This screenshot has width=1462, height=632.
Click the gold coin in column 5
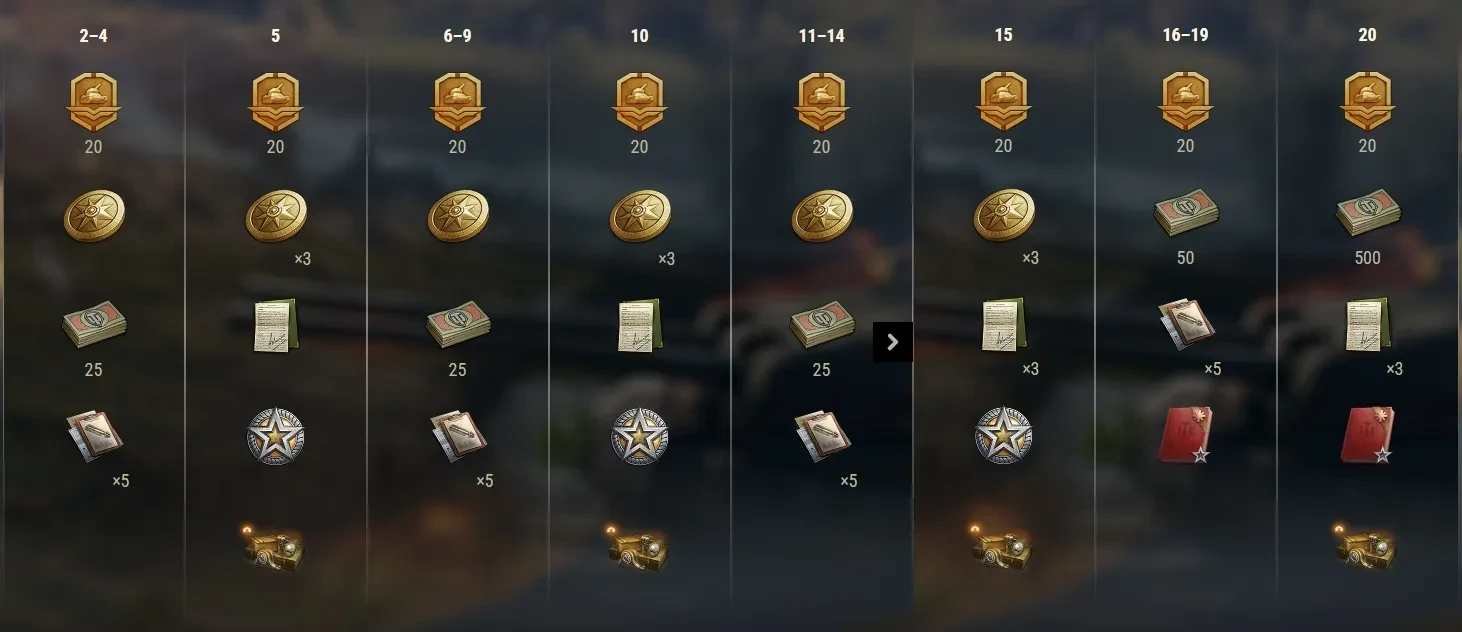point(276,216)
